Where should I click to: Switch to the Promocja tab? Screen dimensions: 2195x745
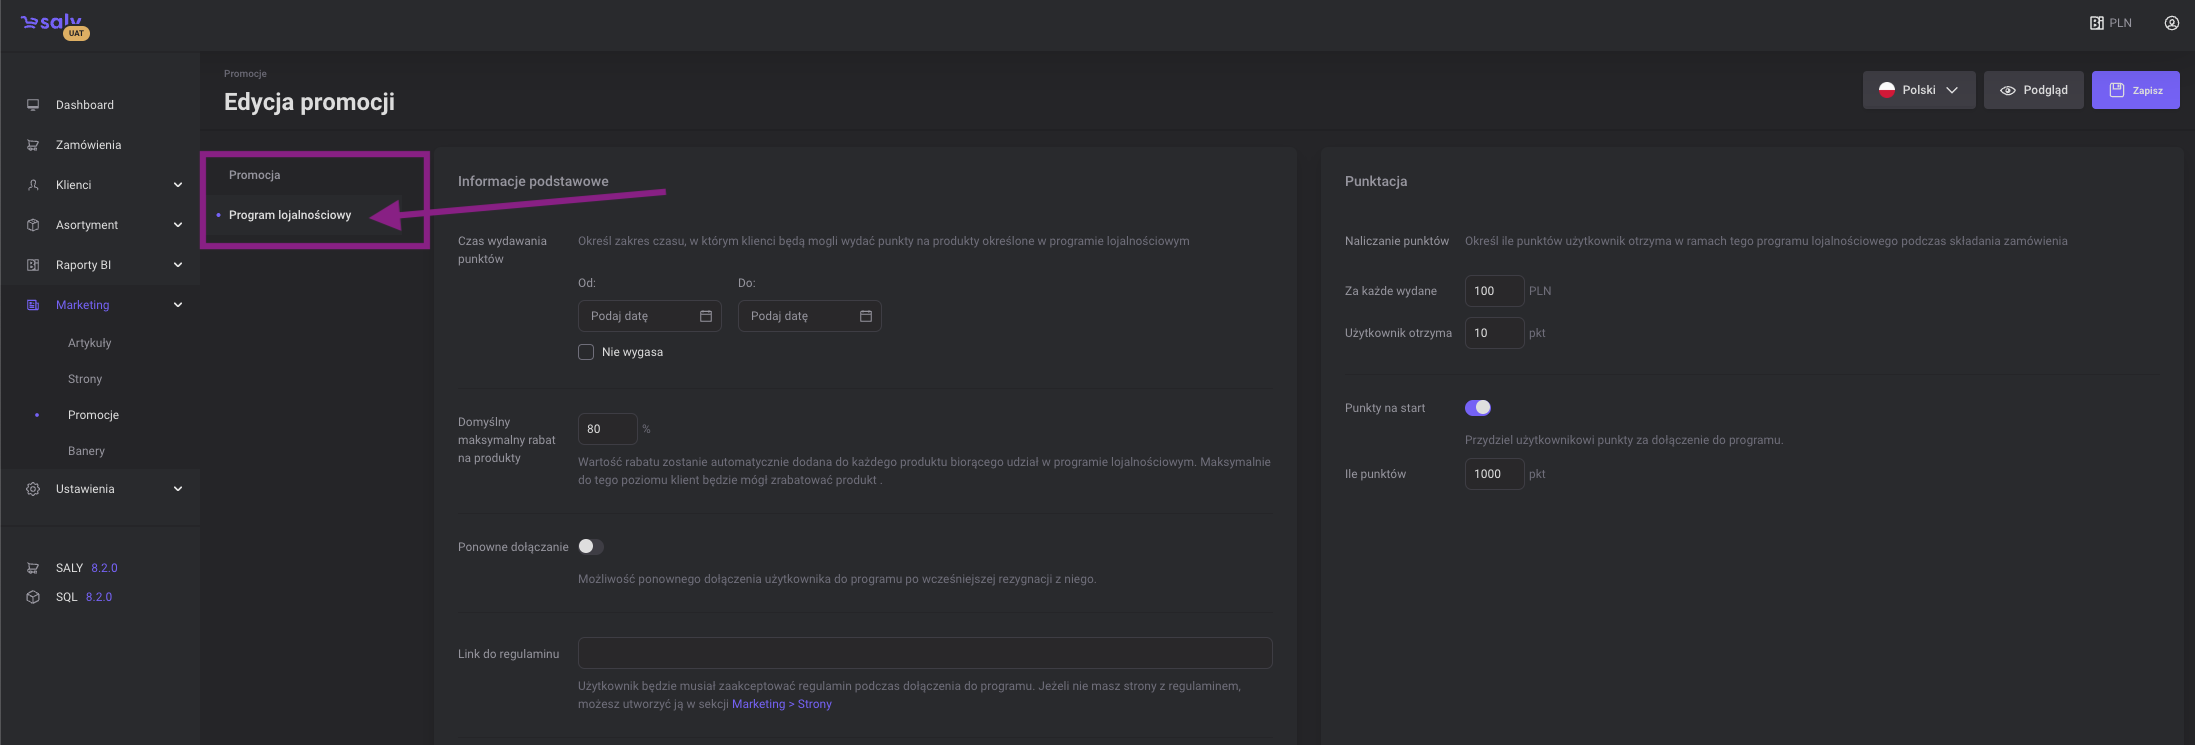pyautogui.click(x=255, y=175)
